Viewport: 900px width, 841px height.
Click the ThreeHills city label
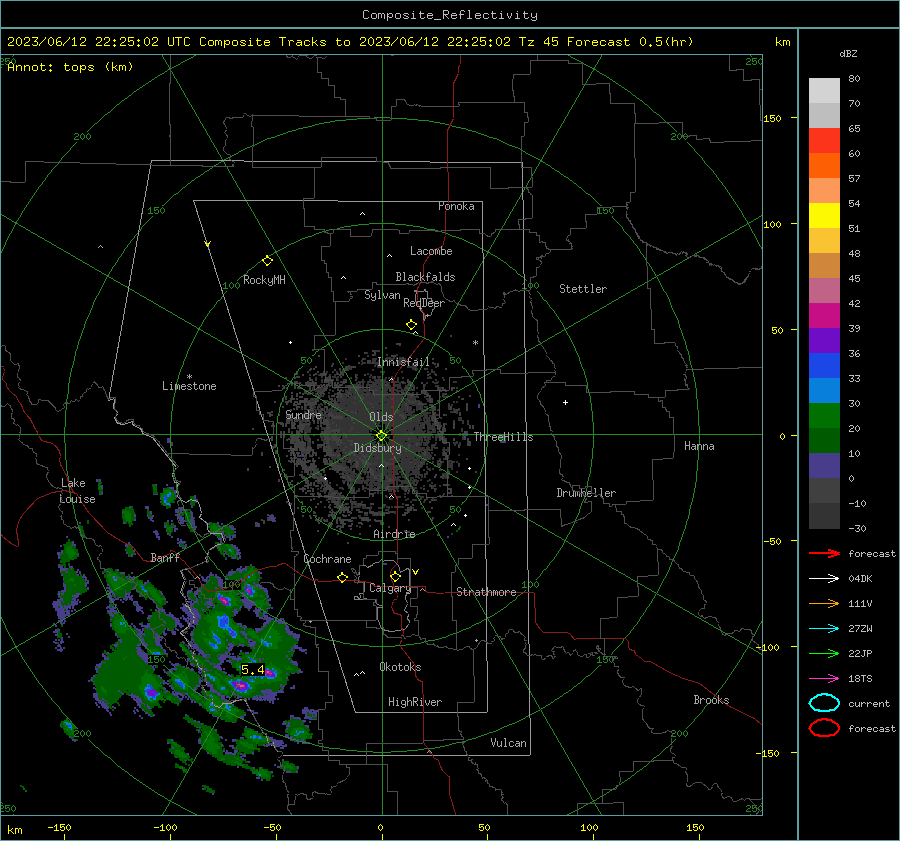click(503, 437)
